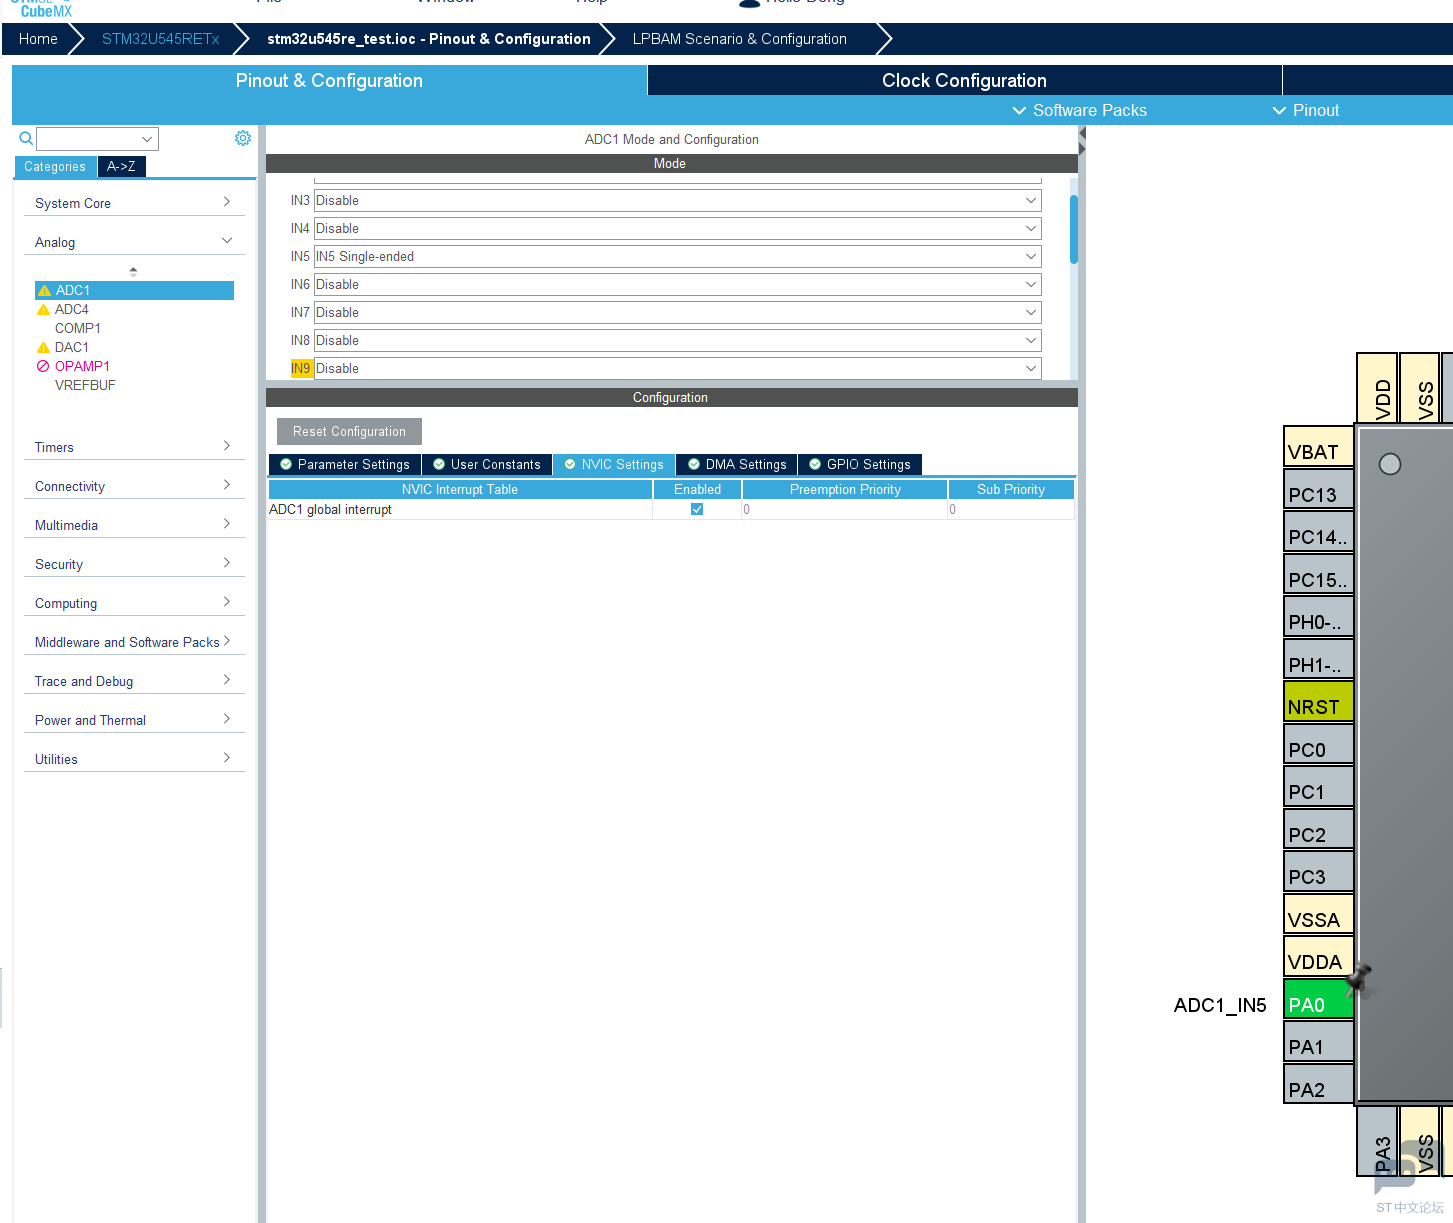Open the IN7 mode dropdown
Image resolution: width=1453 pixels, height=1223 pixels.
point(678,313)
